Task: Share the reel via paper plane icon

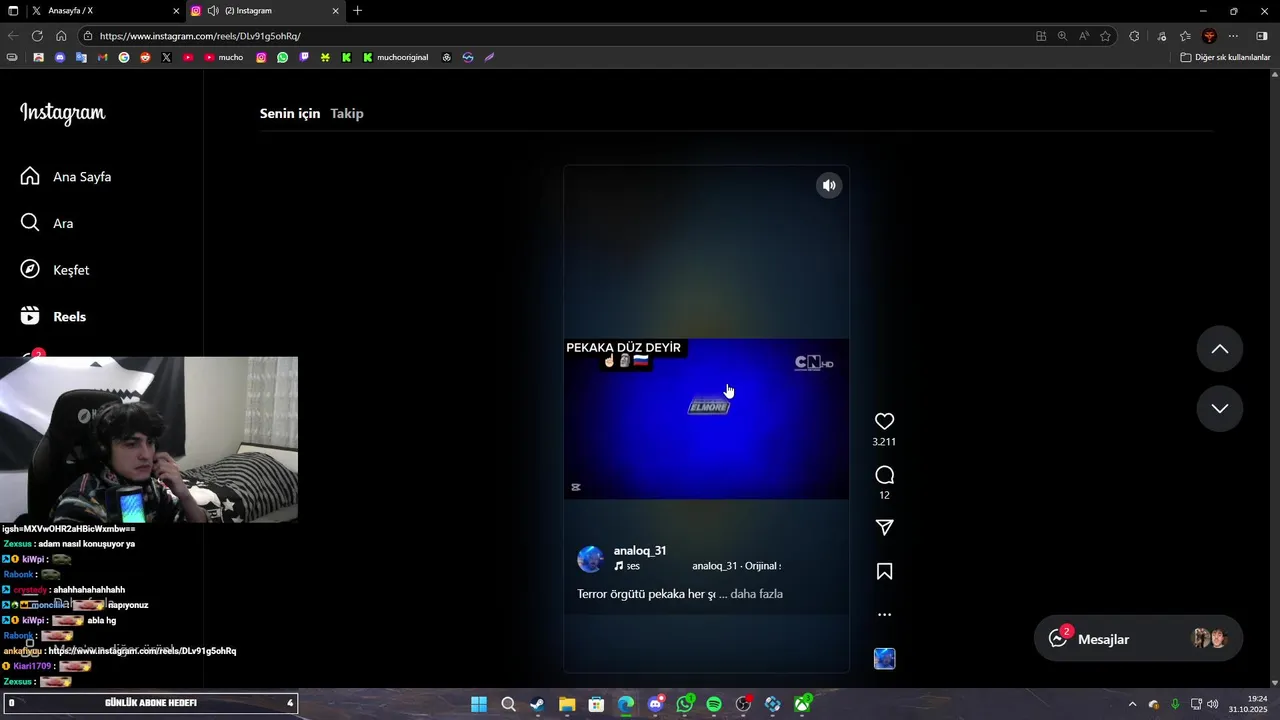Action: pos(884,527)
